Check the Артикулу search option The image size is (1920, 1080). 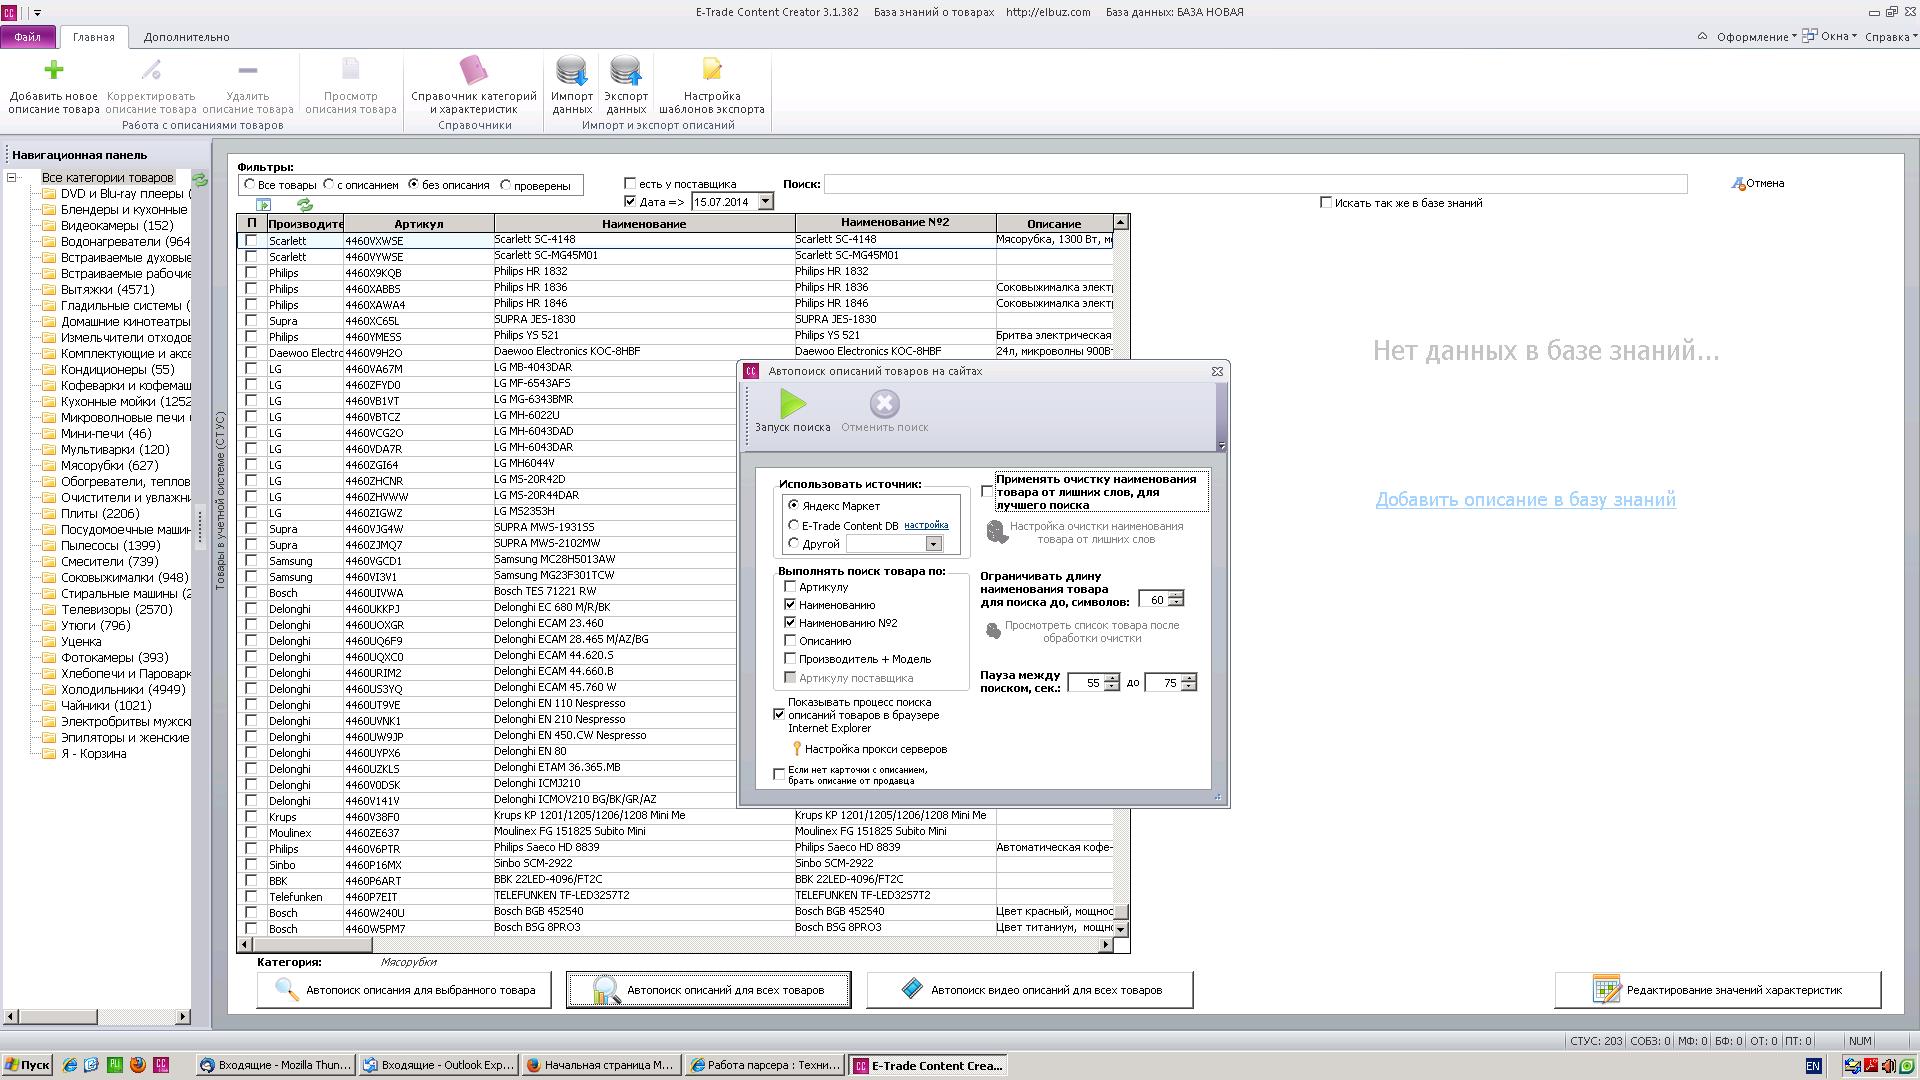pyautogui.click(x=790, y=587)
